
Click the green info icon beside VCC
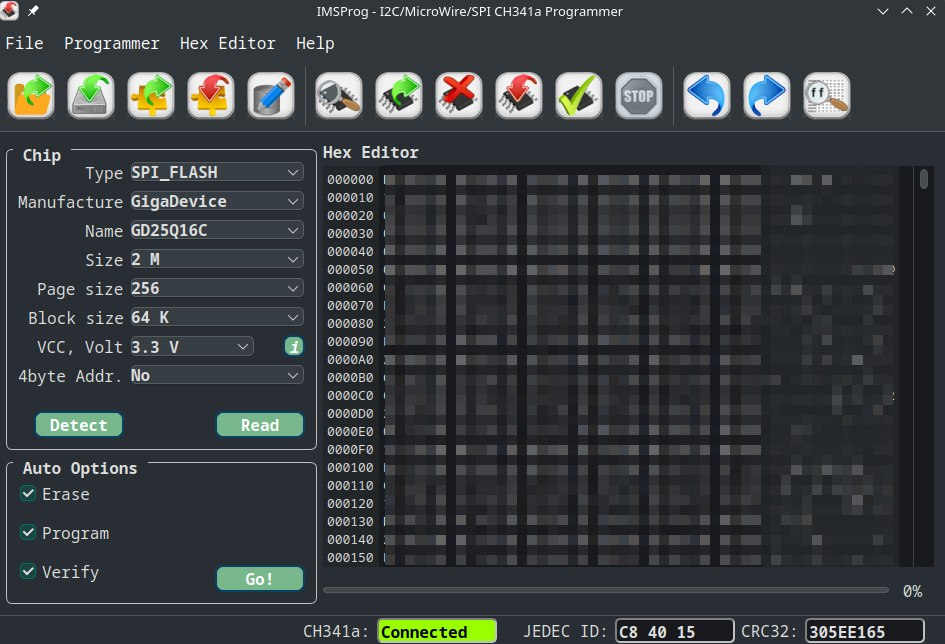(x=294, y=346)
